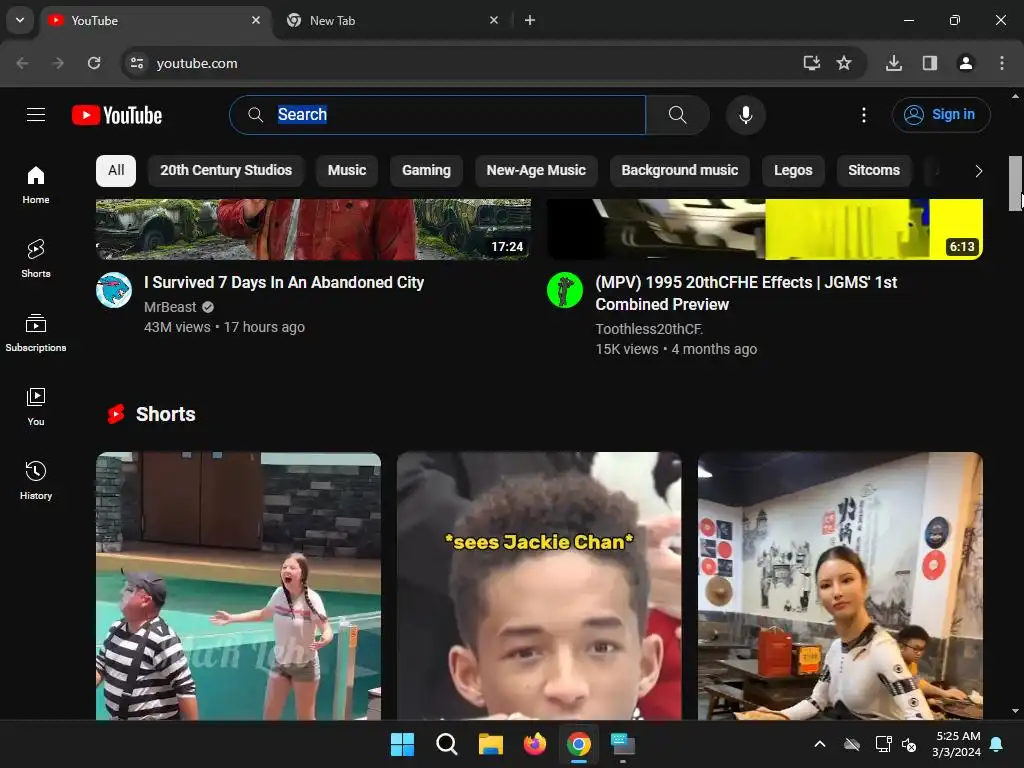Start voice search with the microphone

click(746, 115)
